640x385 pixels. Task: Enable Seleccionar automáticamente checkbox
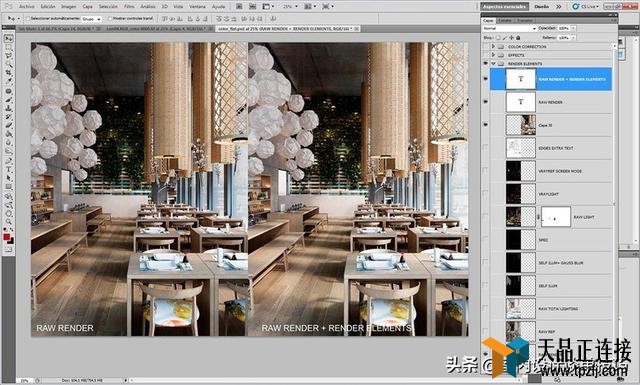coord(28,18)
